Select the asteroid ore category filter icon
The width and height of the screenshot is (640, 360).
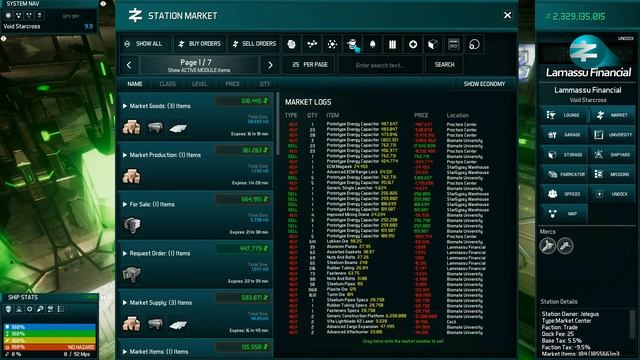pos(291,44)
